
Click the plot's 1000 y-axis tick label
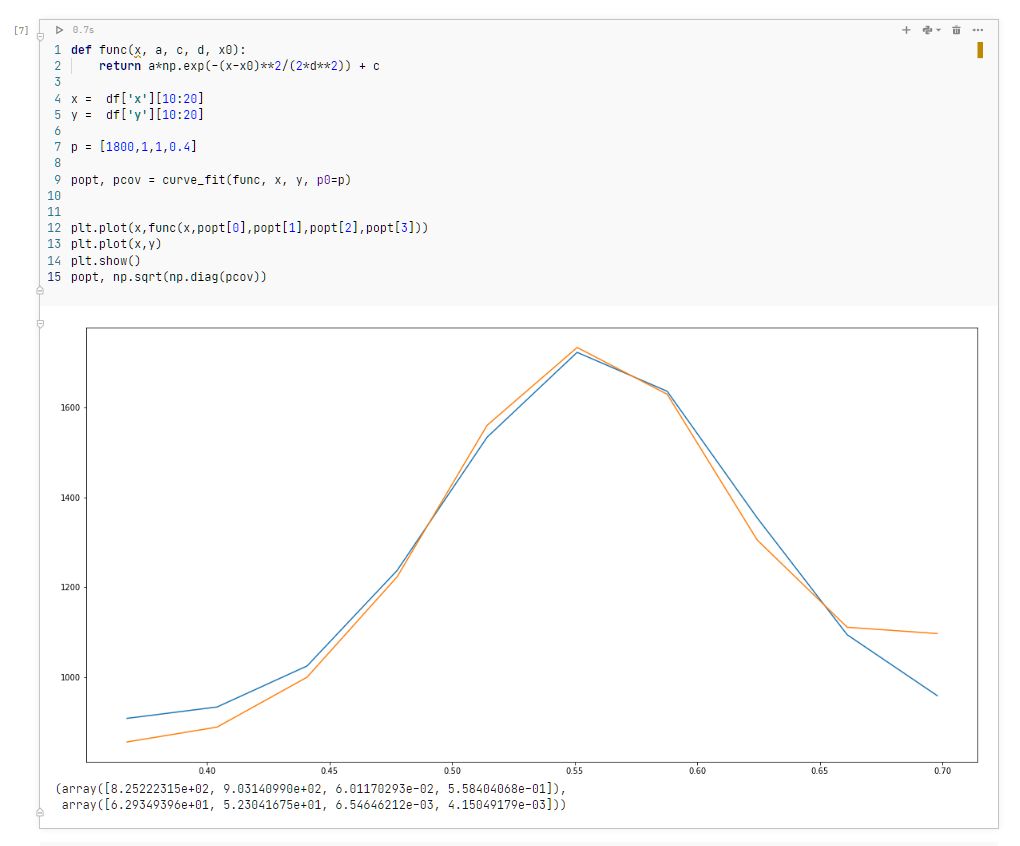point(70,677)
